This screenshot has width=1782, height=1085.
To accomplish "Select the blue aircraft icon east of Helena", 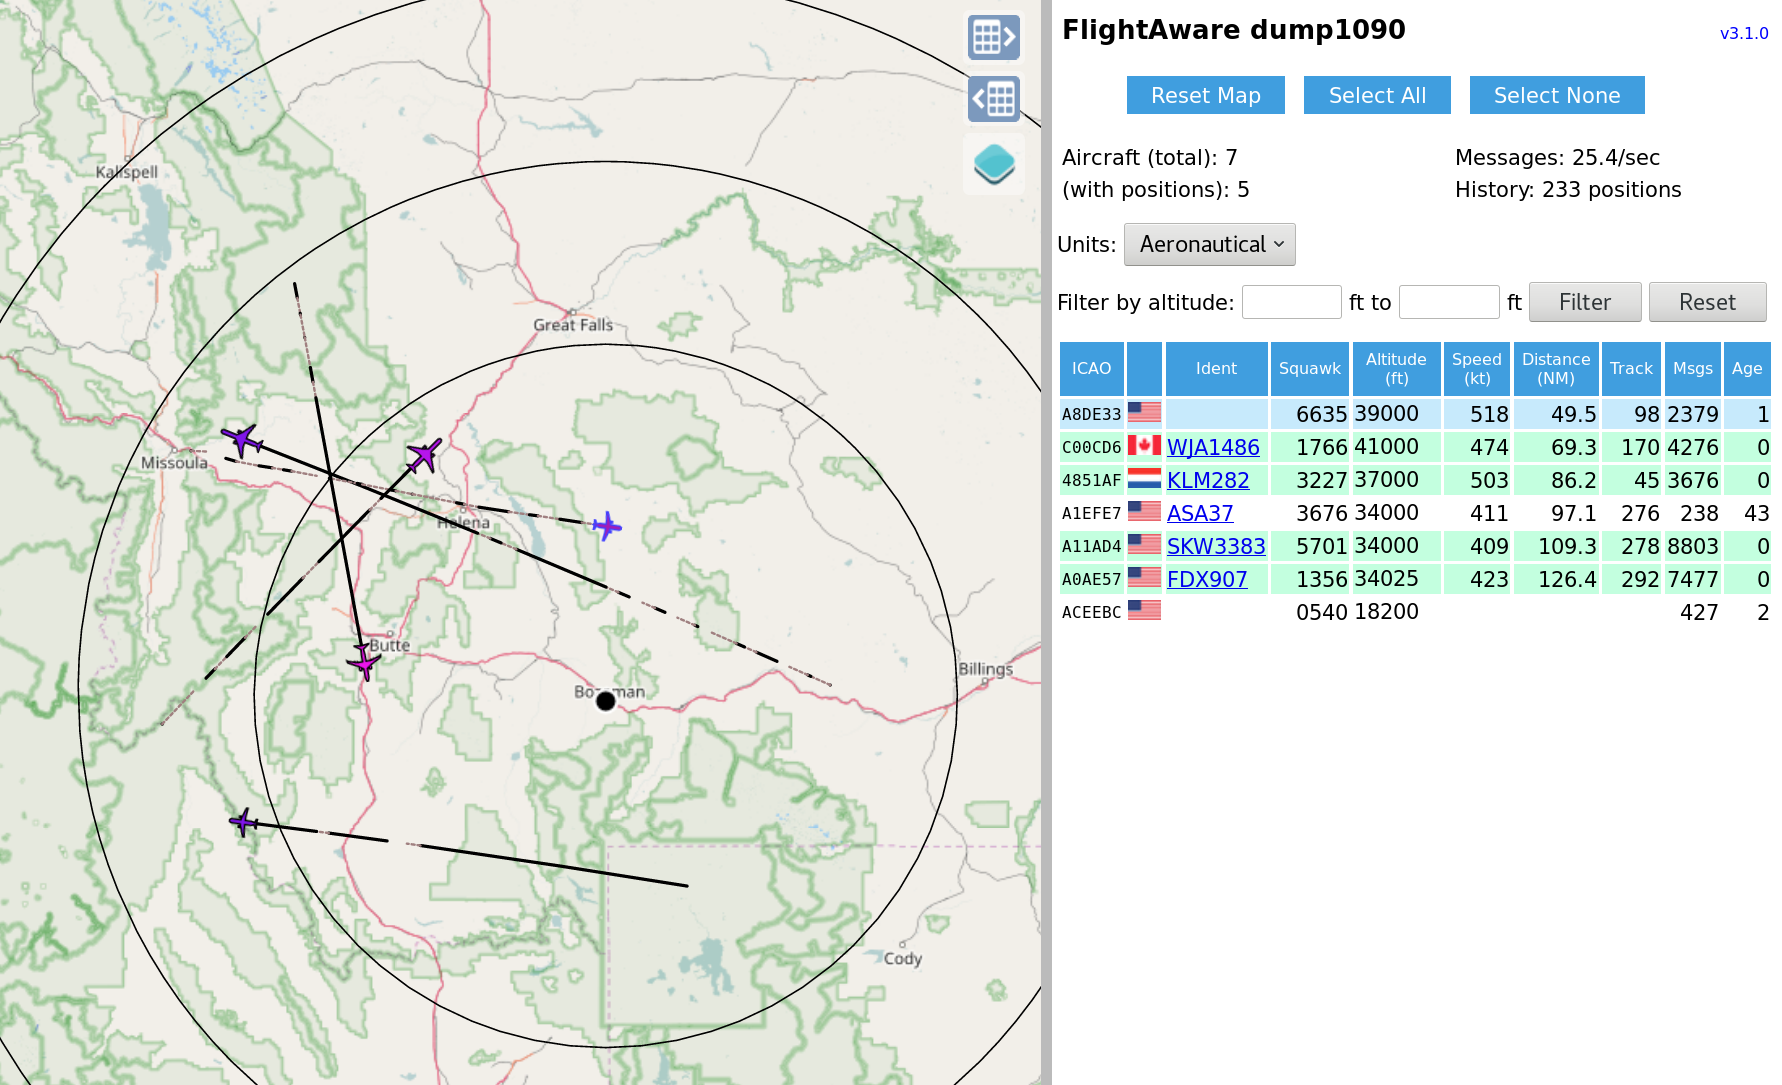I will (607, 525).
